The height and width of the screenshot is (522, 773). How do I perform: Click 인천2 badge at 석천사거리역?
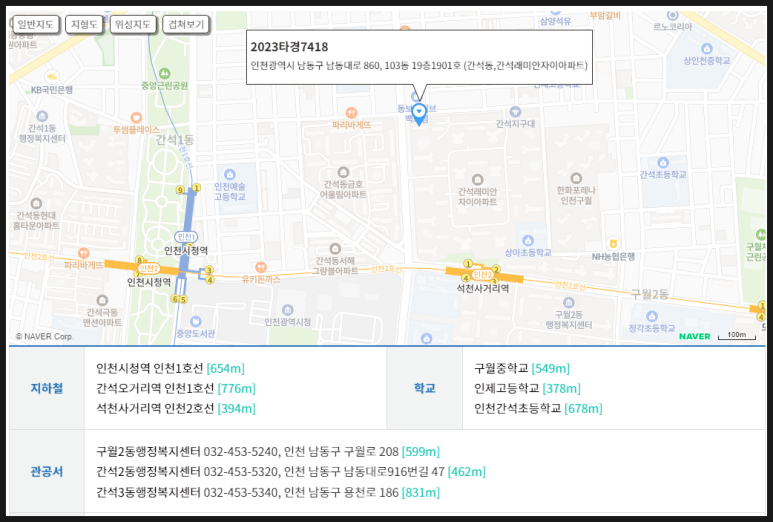(482, 275)
